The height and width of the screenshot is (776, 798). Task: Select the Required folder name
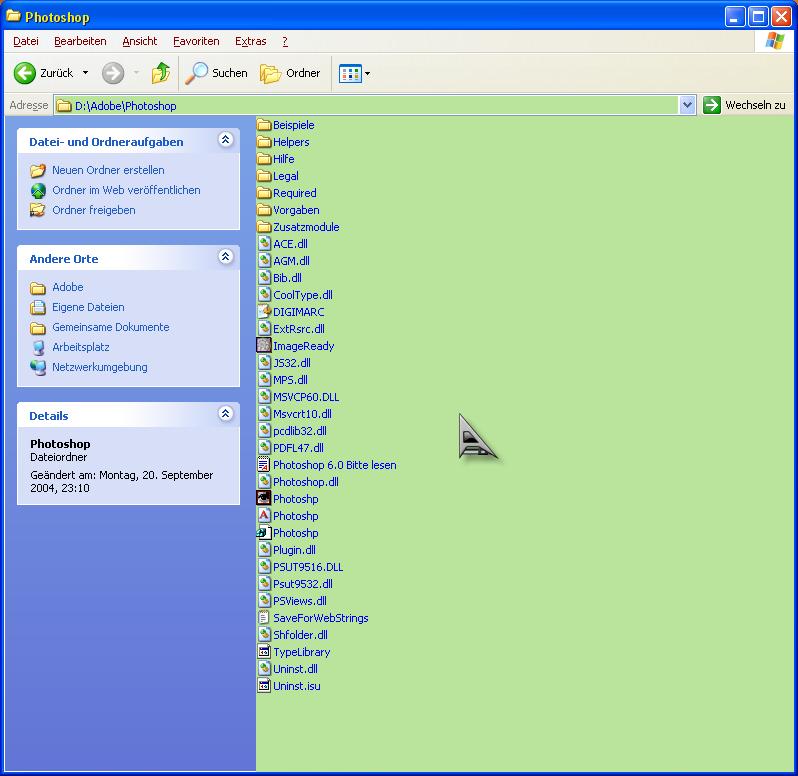tap(295, 193)
